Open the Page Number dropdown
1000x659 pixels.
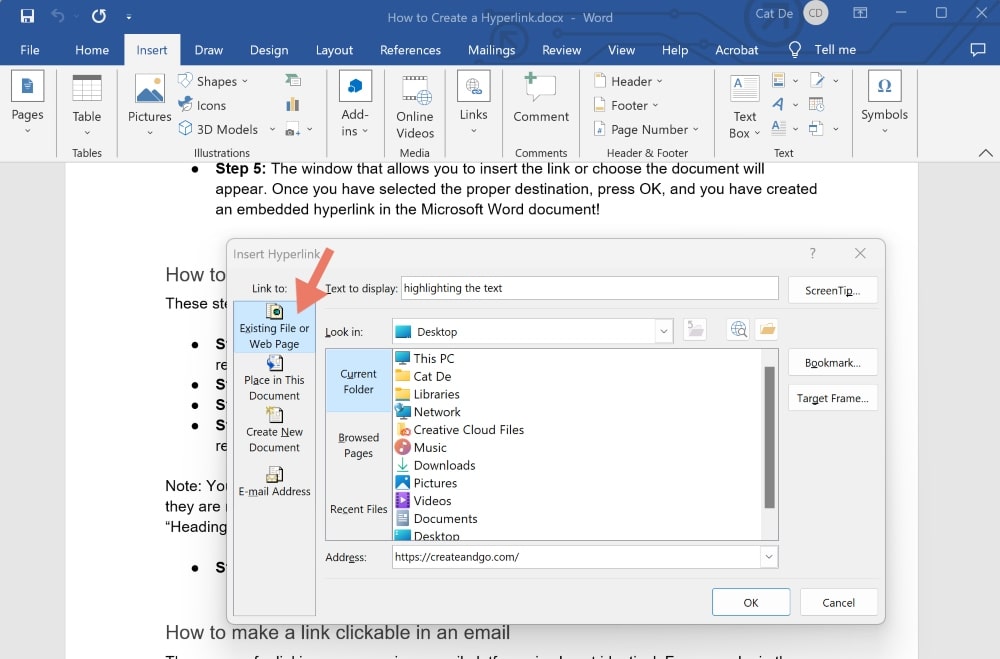click(x=646, y=129)
